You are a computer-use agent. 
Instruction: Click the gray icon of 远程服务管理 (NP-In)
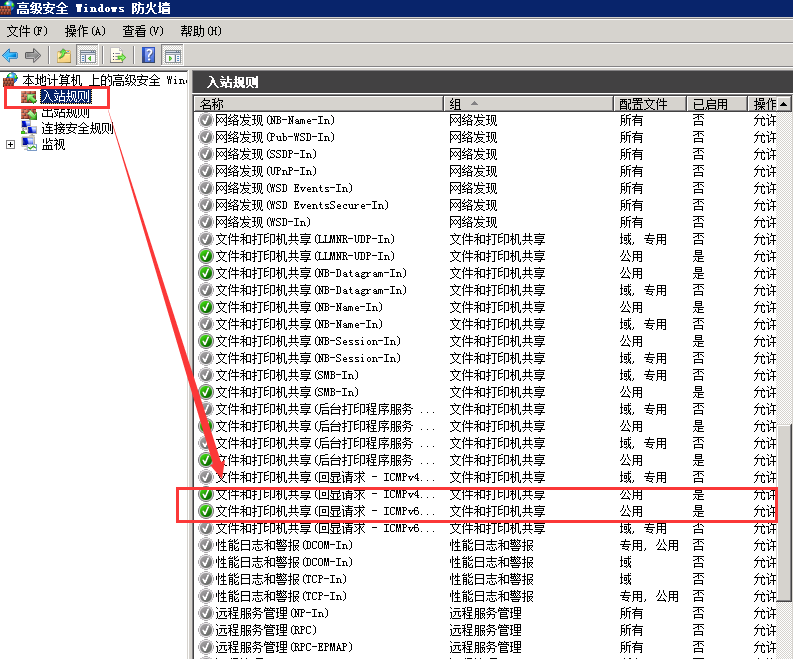coord(206,613)
